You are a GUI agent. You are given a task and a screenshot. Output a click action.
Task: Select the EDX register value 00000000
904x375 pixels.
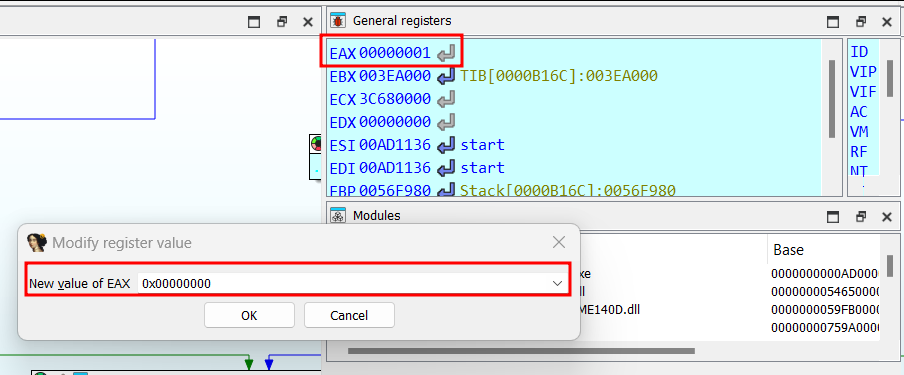tap(394, 122)
